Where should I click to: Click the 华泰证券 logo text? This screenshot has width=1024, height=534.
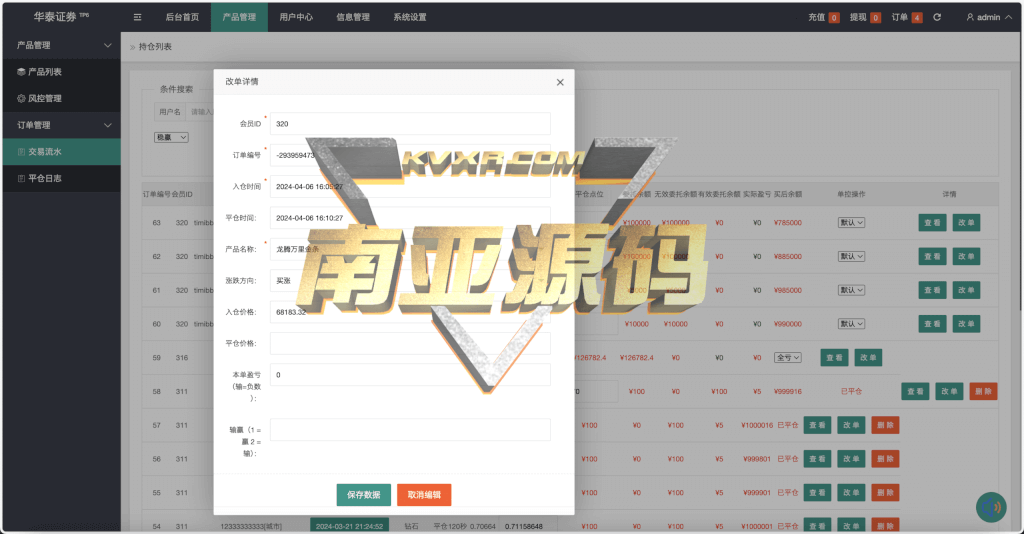coord(55,17)
